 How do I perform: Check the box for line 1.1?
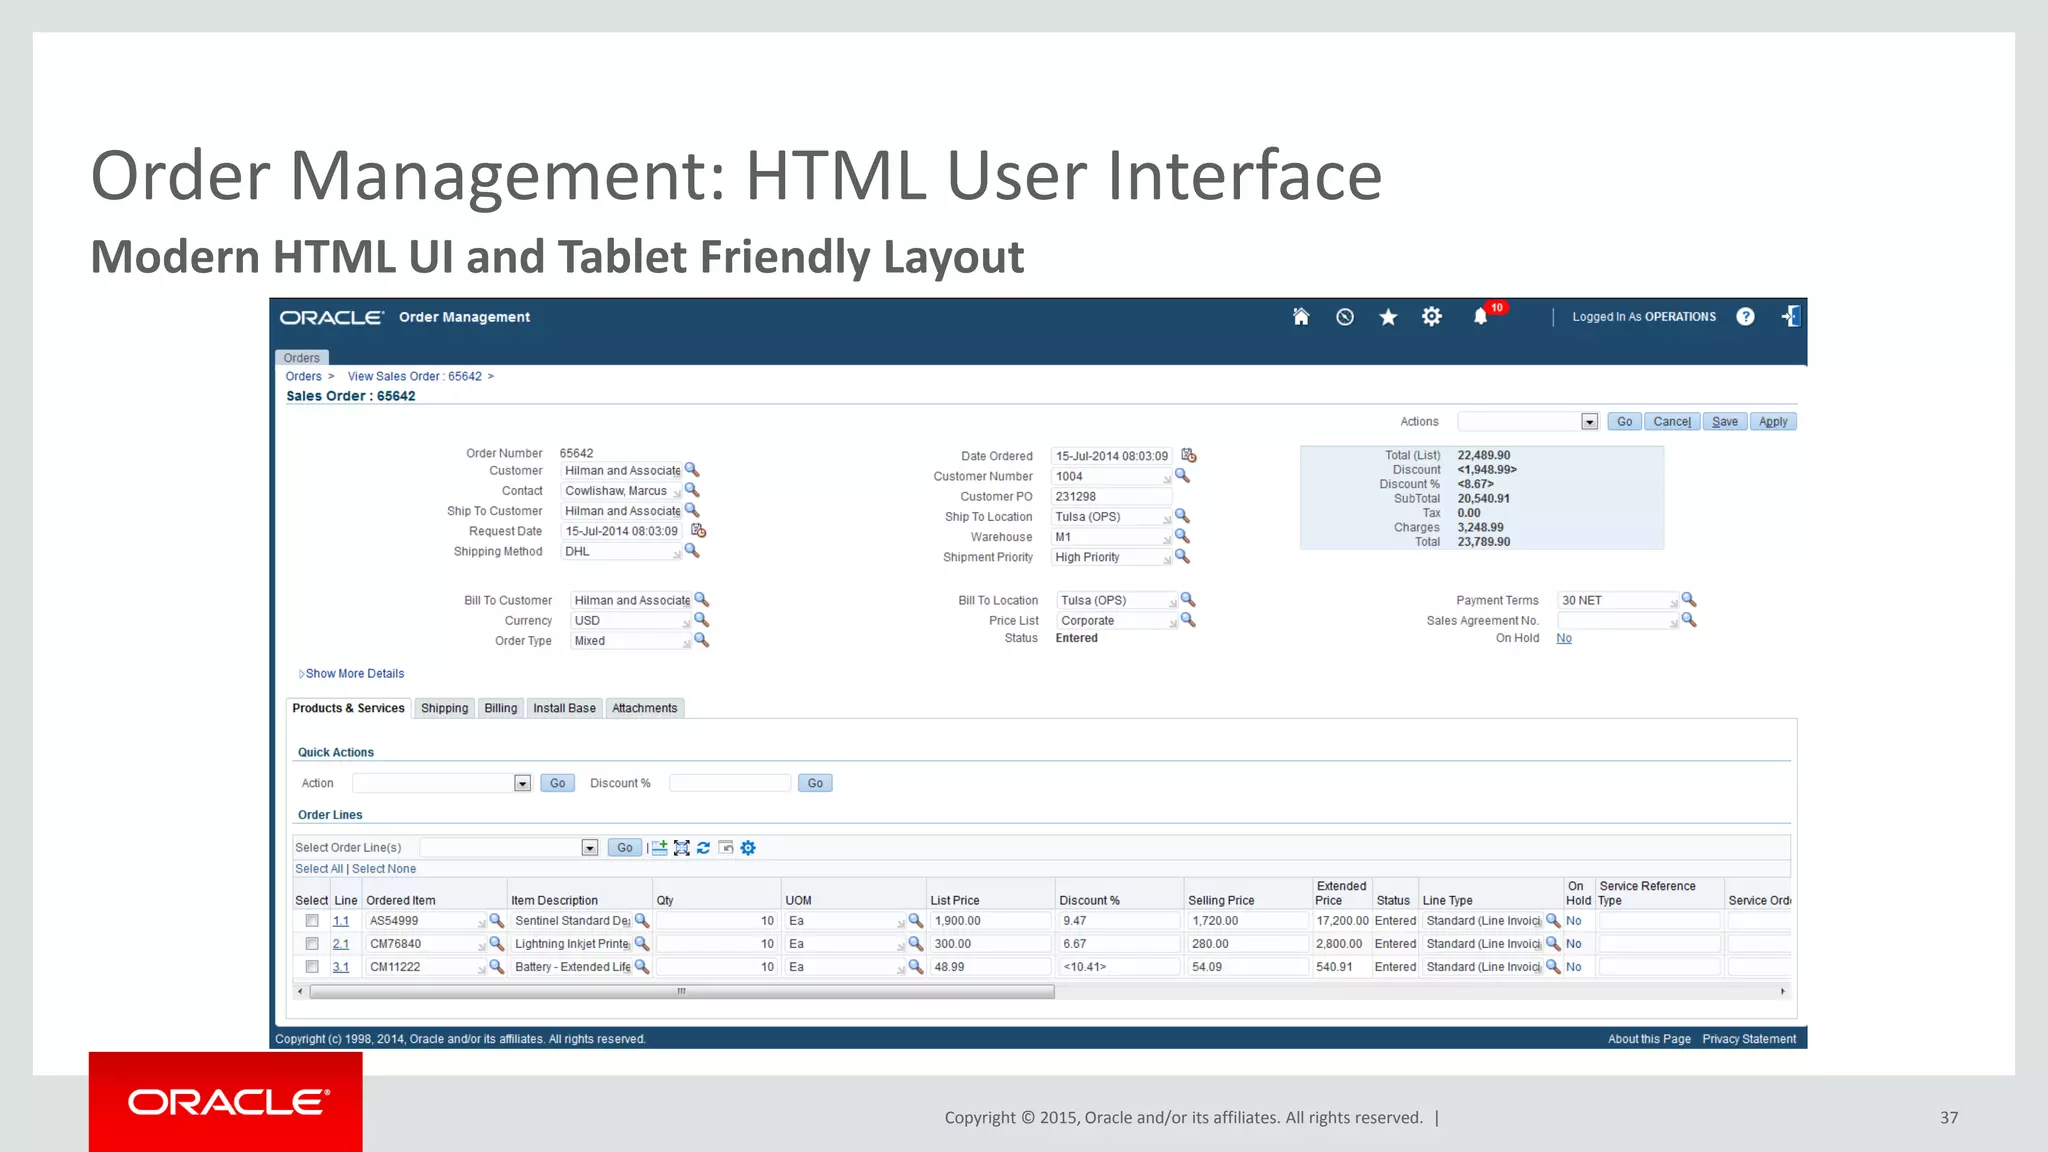coord(312,921)
